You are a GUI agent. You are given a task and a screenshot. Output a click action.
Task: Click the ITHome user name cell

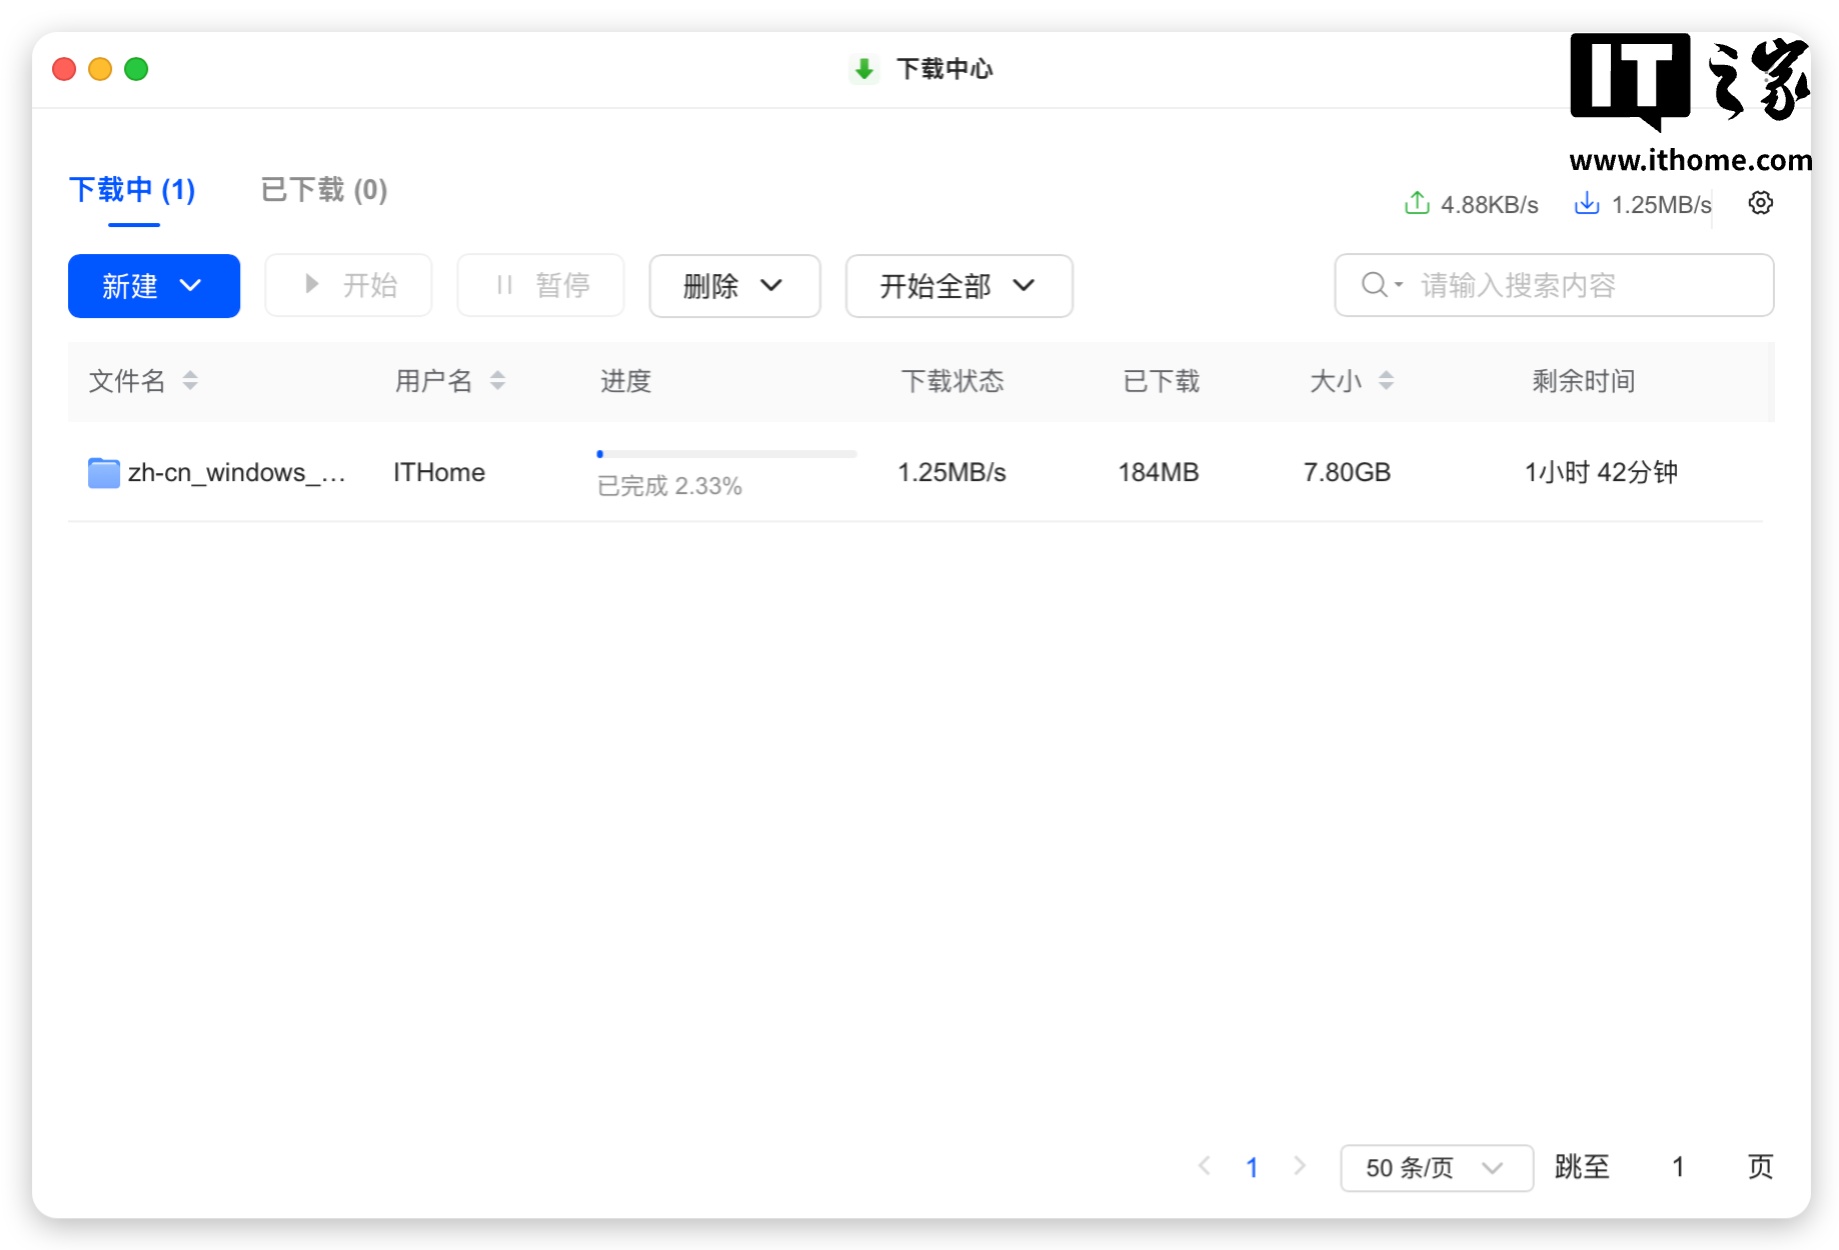439,472
